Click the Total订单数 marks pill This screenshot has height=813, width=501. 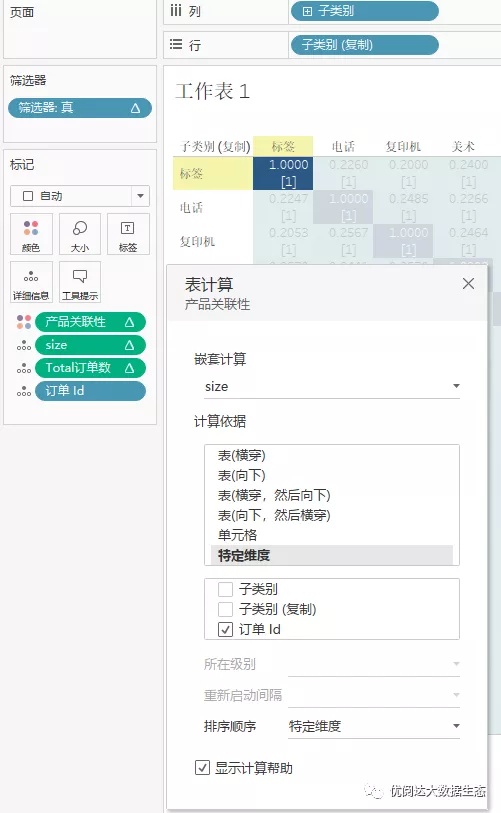[x=90, y=368]
